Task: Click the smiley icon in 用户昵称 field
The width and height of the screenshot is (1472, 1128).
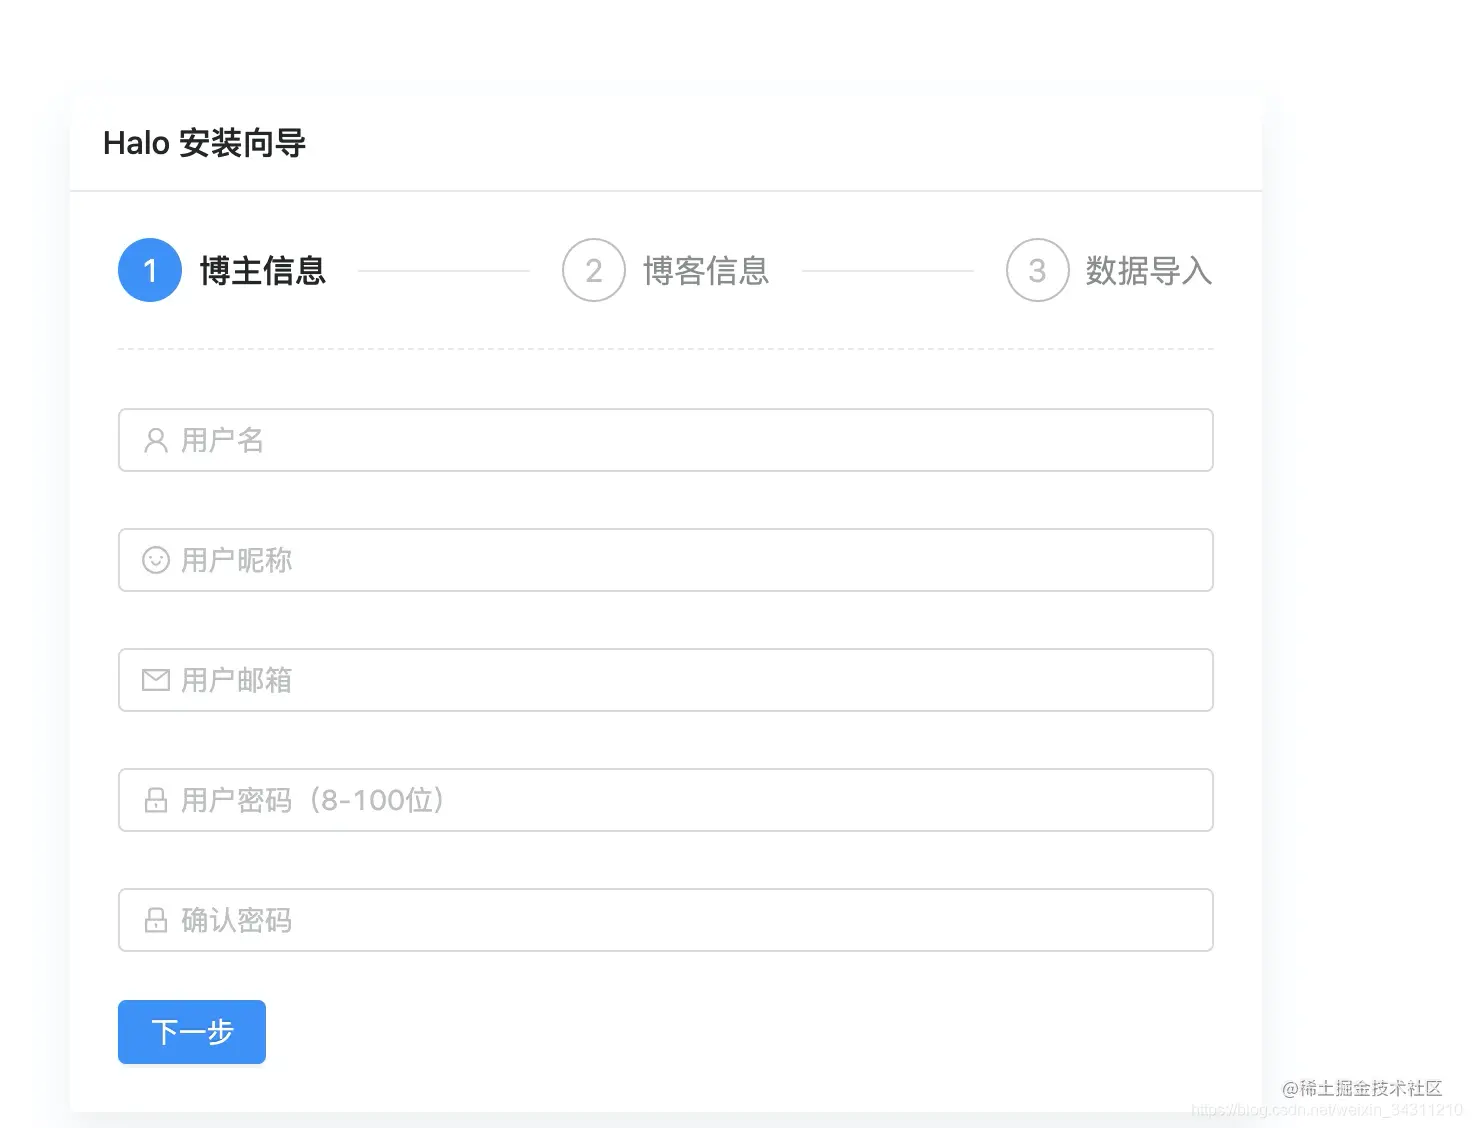Action: tap(156, 560)
